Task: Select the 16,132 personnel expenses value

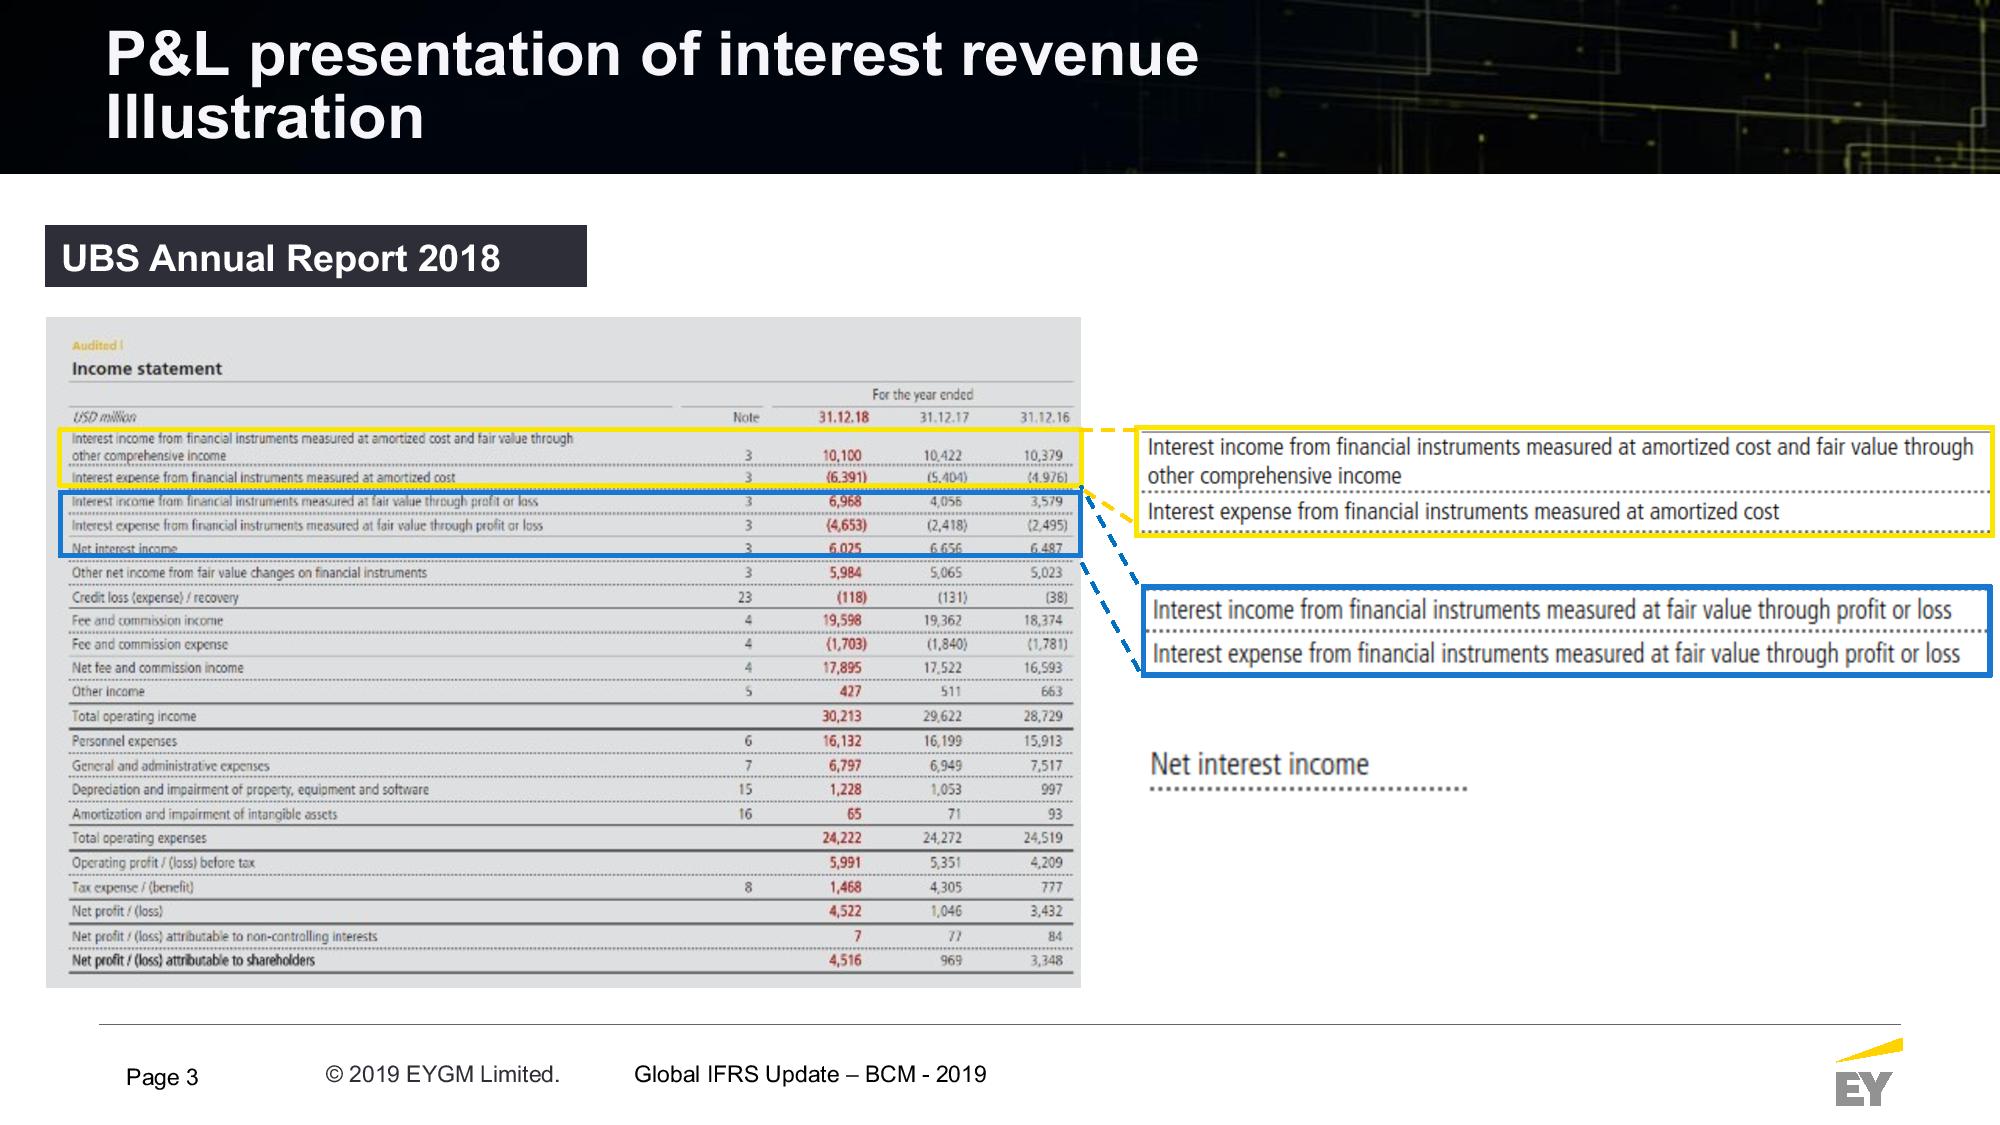Action: 842,741
